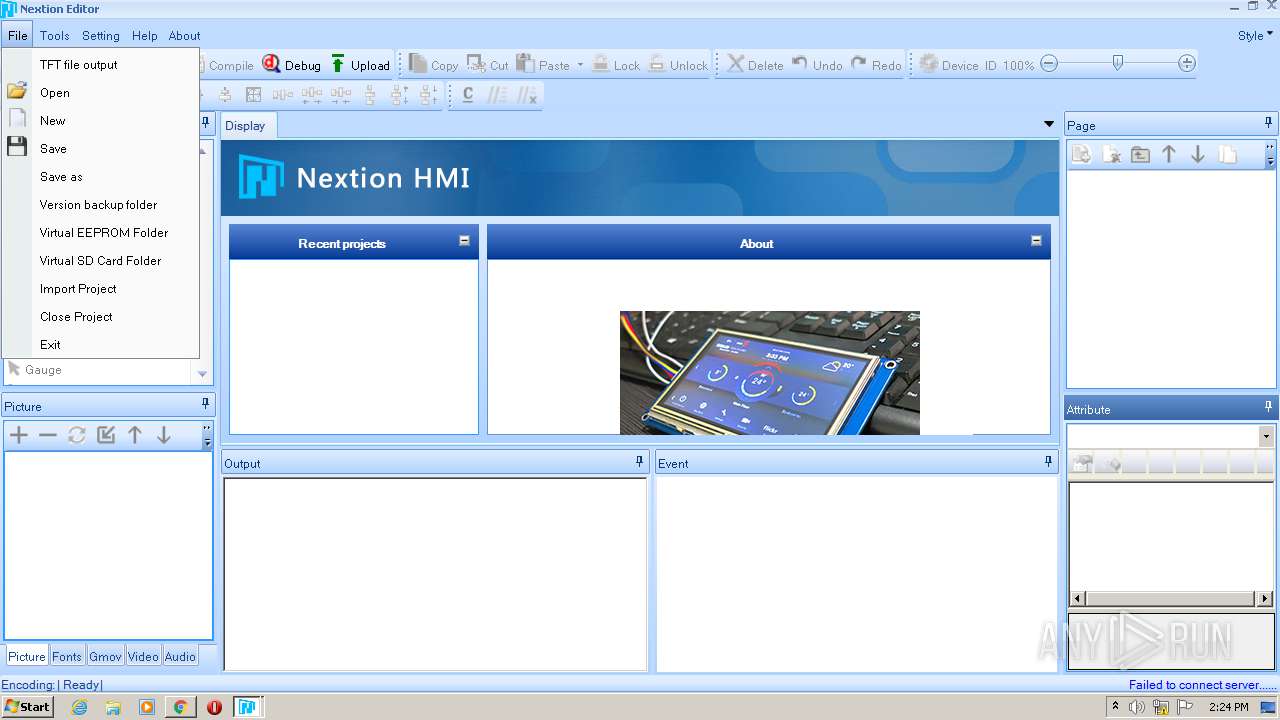The image size is (1280, 720).
Task: Switch to the Gmov tab
Action: (105, 657)
